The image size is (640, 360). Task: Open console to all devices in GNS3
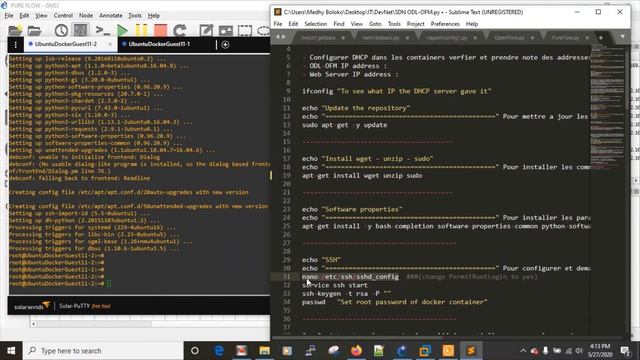[102, 31]
